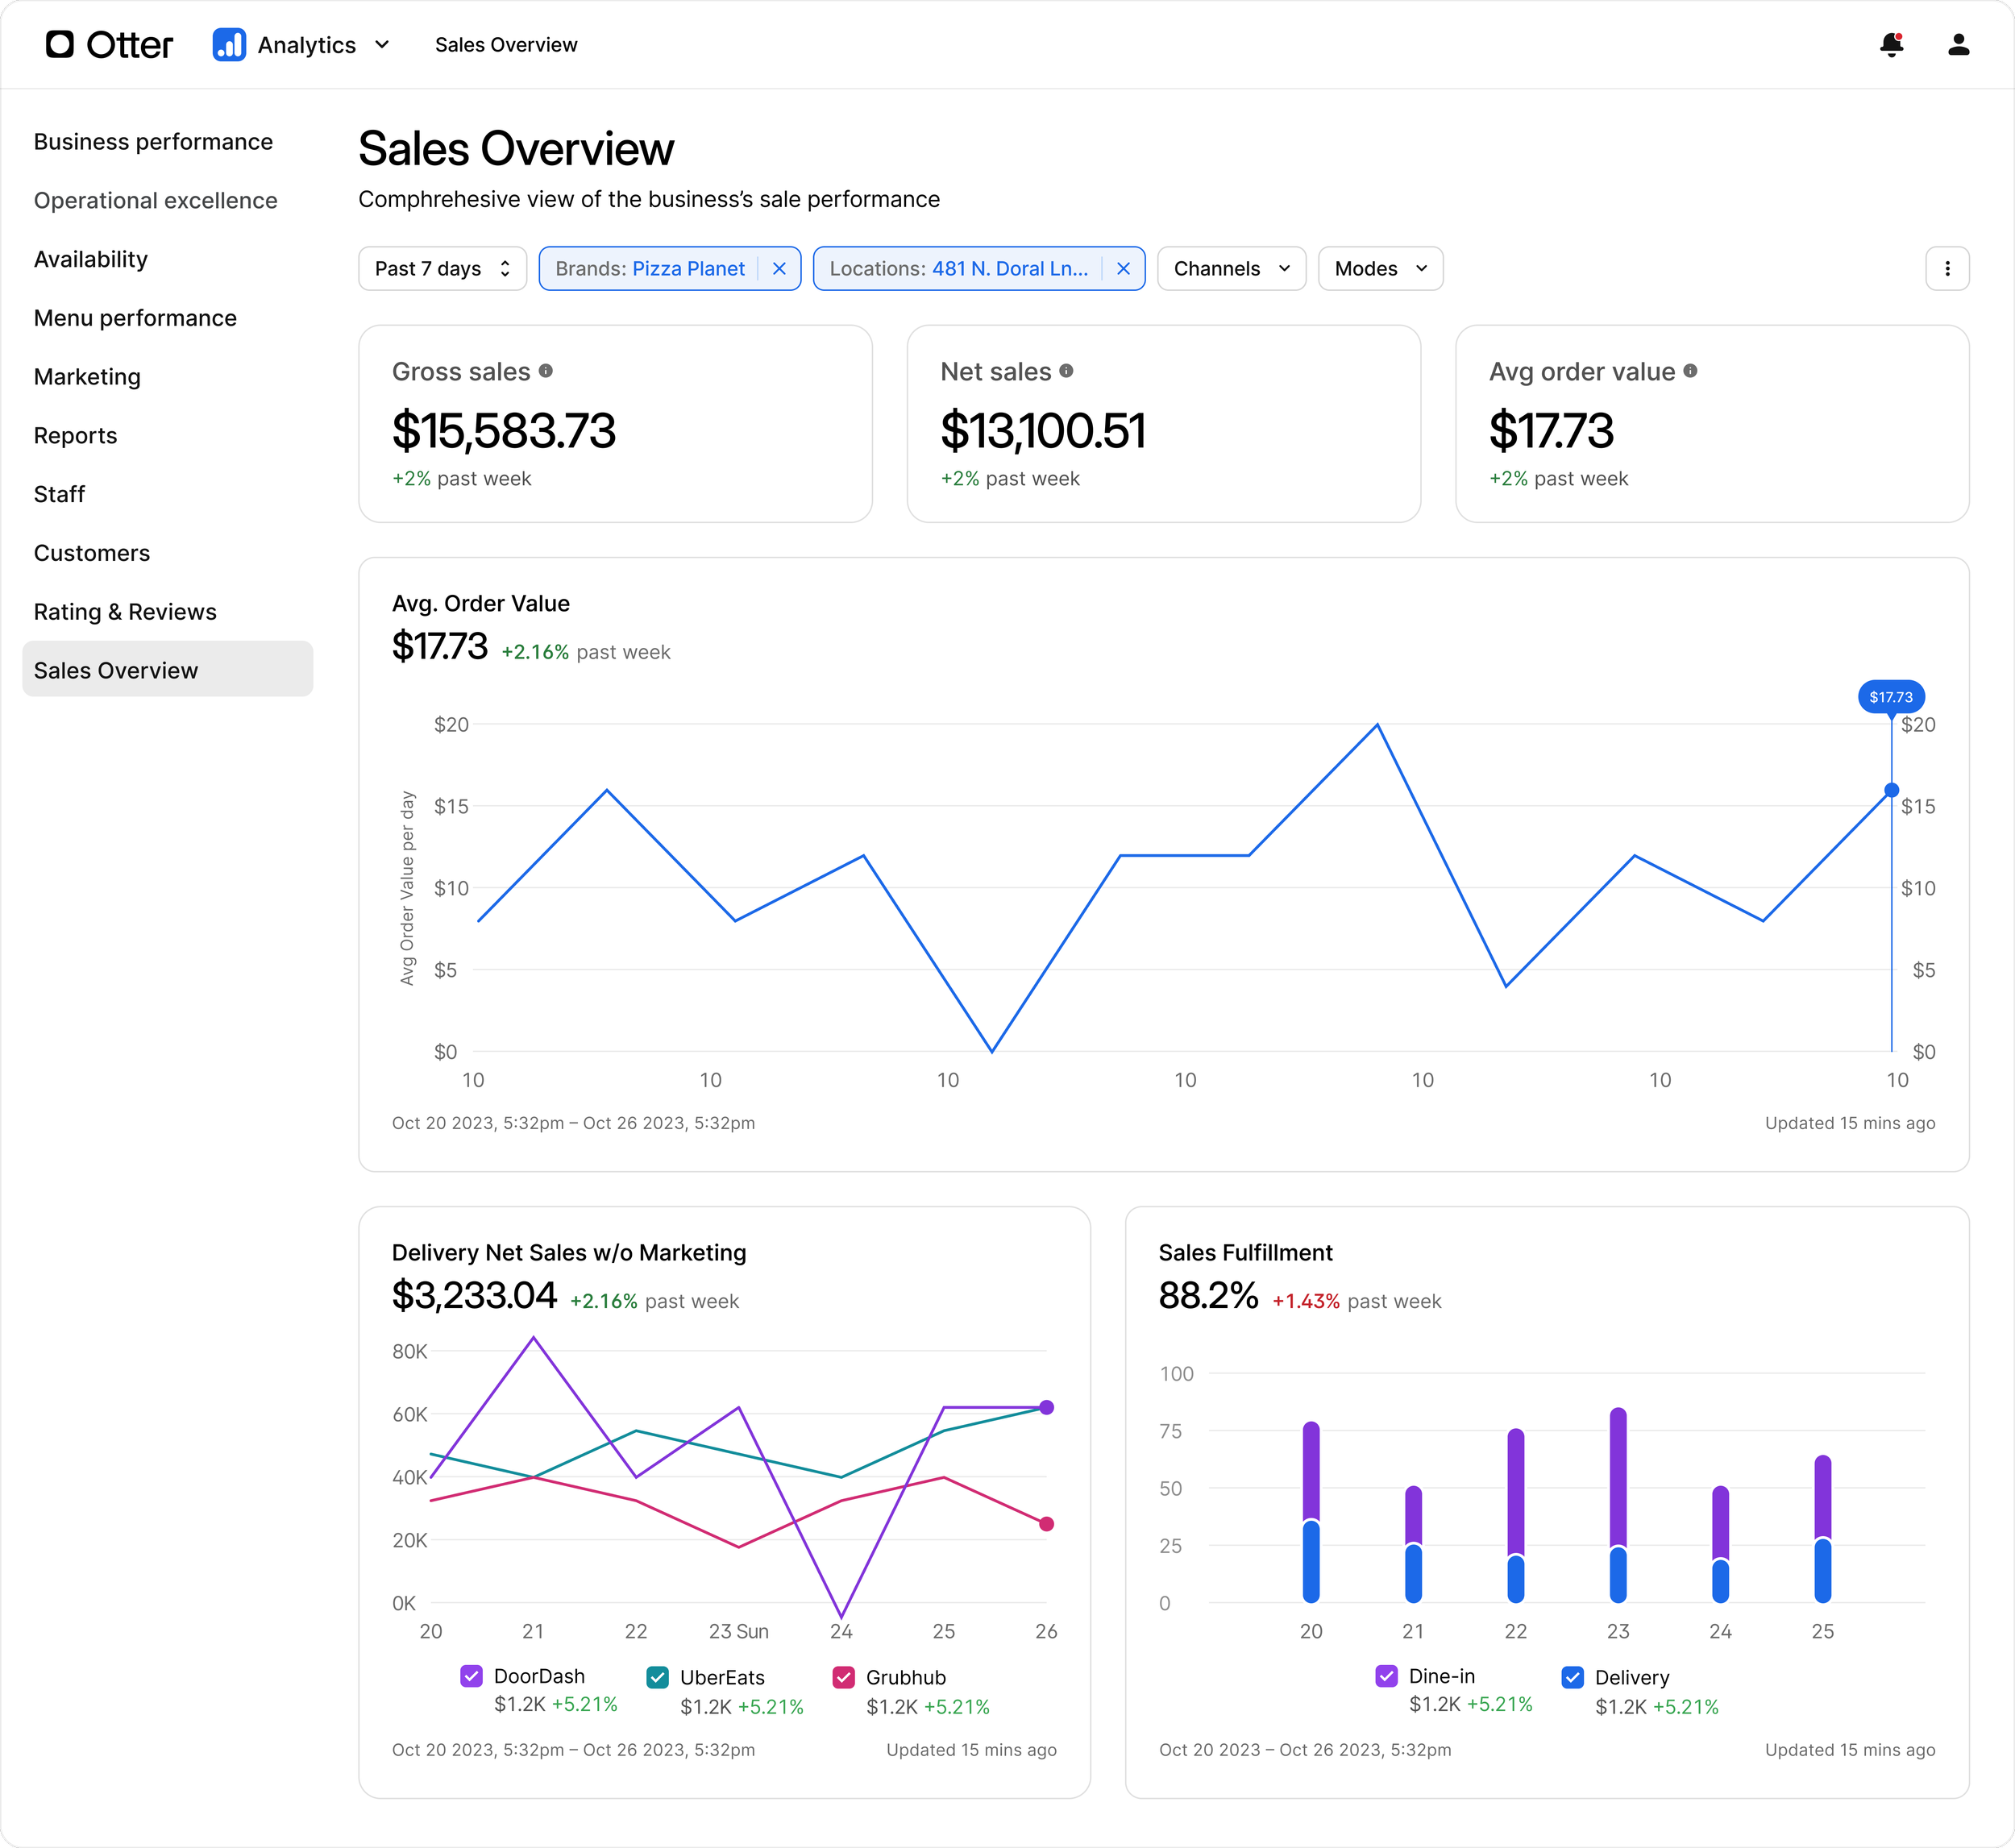The image size is (2015, 1848).
Task: Toggle the UberEats series checkbox
Action: (x=657, y=1677)
